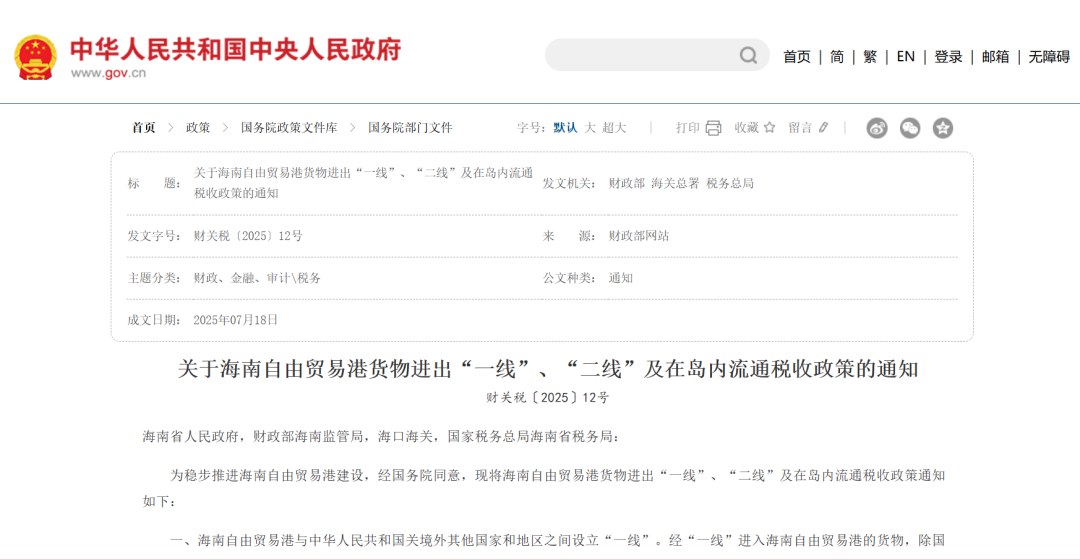Open 国务院部门文件 breadcrumb
Image resolution: width=1080 pixels, height=560 pixels.
click(x=410, y=127)
